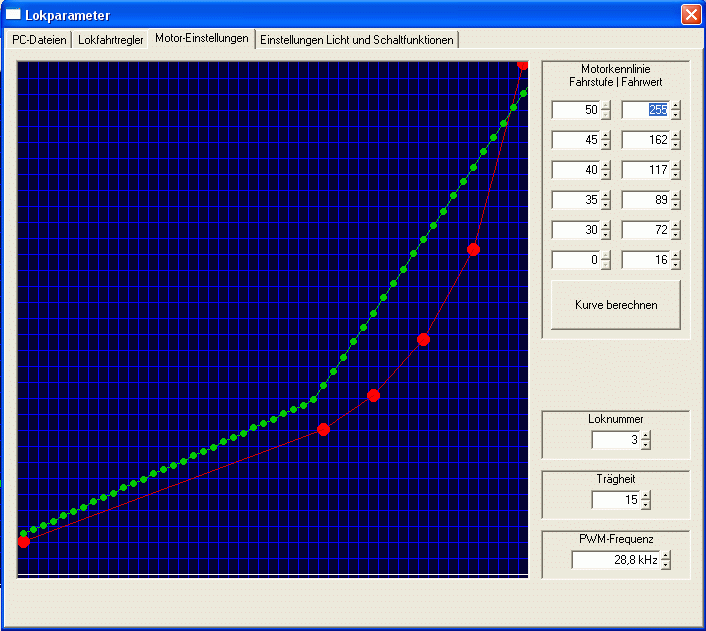Click the Fahrstufe field showing 40
This screenshot has height=631, width=706.
tap(575, 170)
